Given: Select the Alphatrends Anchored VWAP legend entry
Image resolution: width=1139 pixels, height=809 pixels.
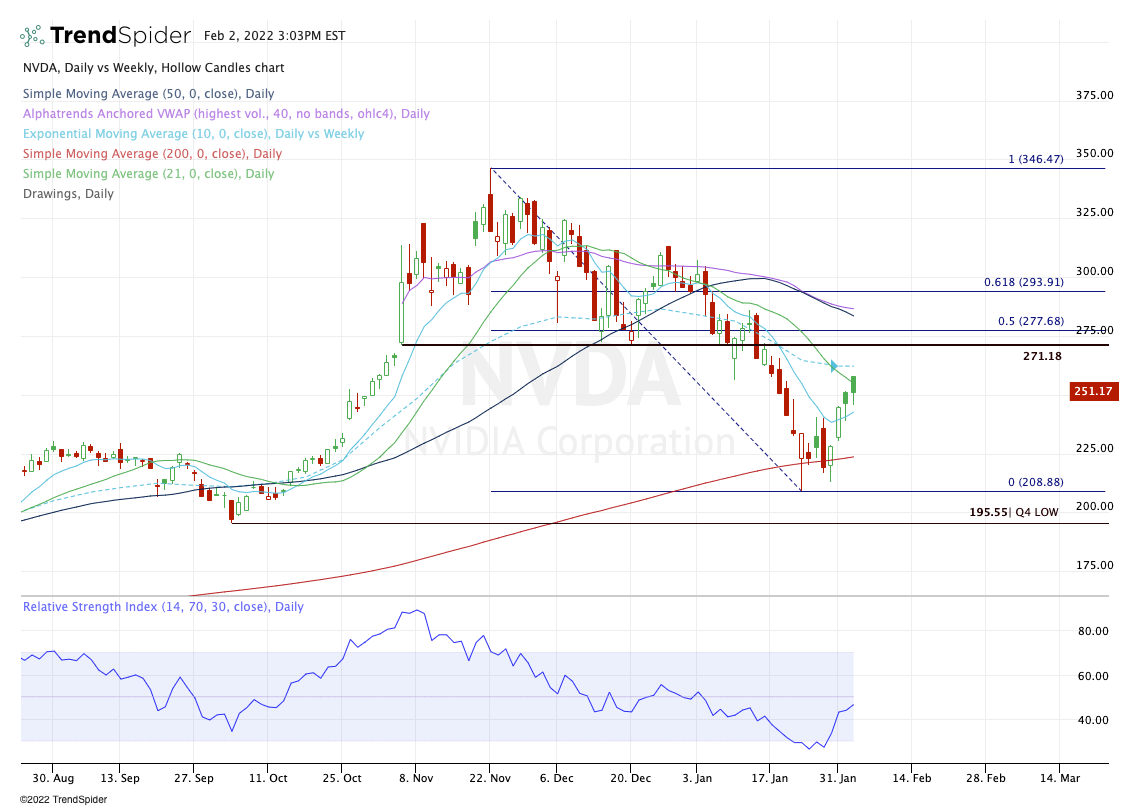Looking at the screenshot, I should 212,114.
